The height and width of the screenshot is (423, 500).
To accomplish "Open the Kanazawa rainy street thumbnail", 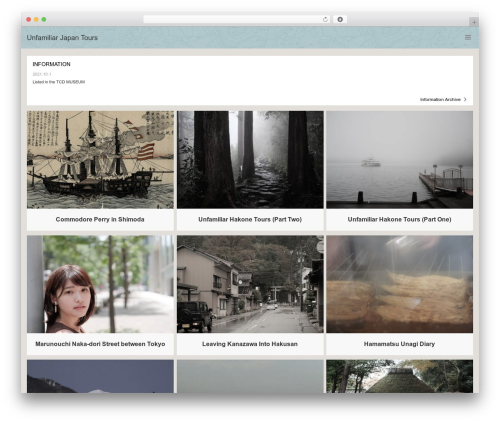I will pos(250,284).
